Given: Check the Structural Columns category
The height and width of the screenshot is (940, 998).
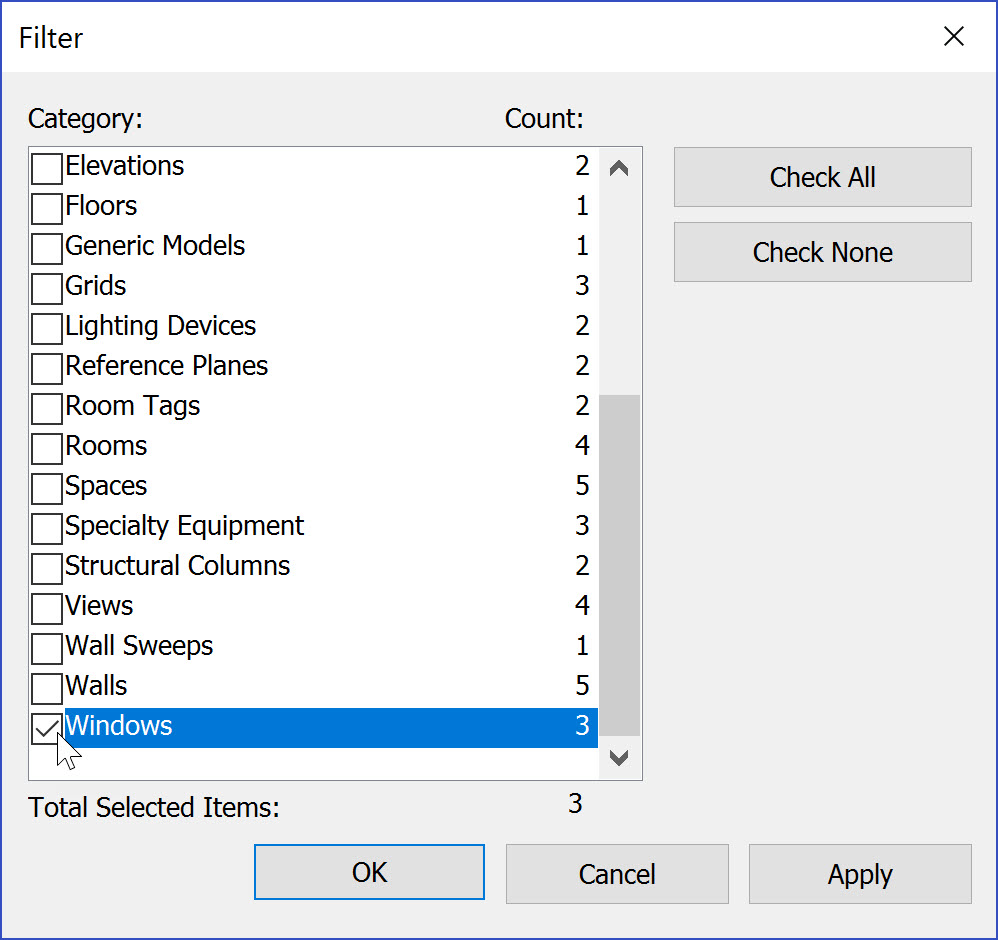Looking at the screenshot, I should click(x=45, y=568).
